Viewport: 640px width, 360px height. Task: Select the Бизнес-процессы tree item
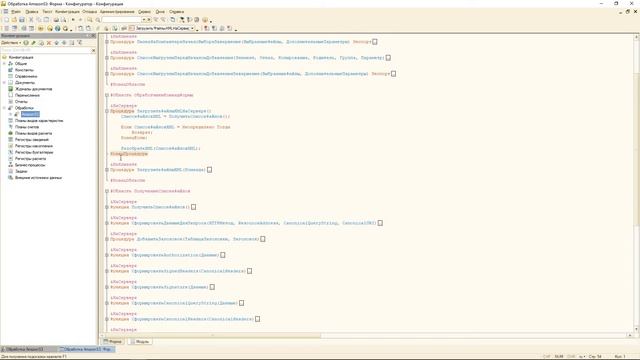[x=30, y=165]
